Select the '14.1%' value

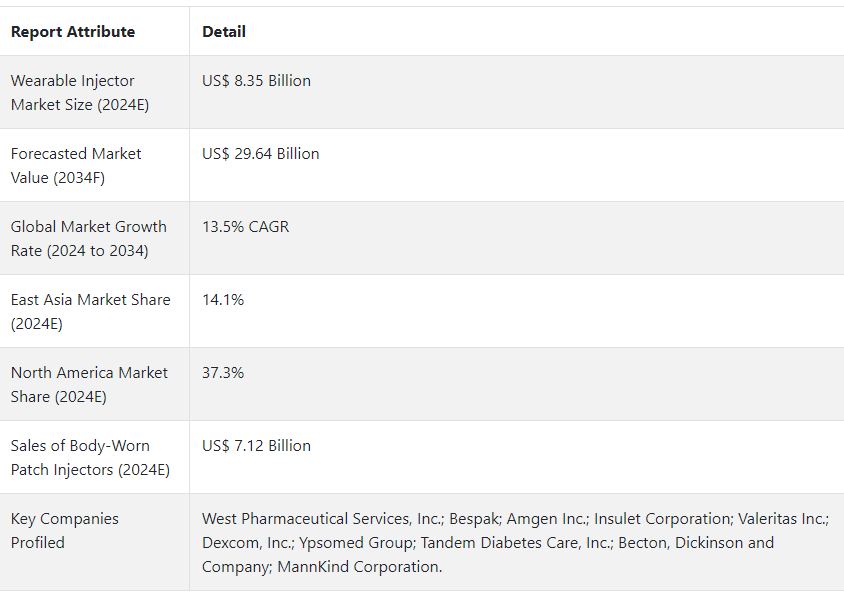click(x=223, y=300)
